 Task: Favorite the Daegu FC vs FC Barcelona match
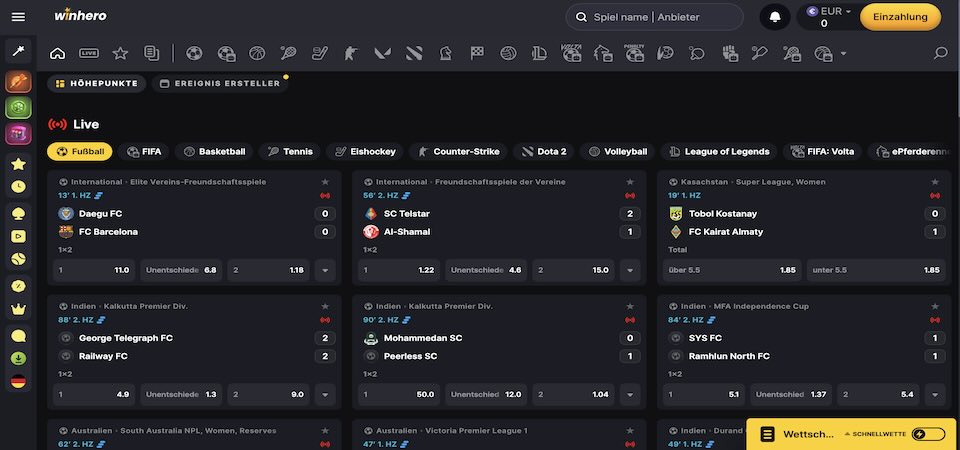coord(325,182)
